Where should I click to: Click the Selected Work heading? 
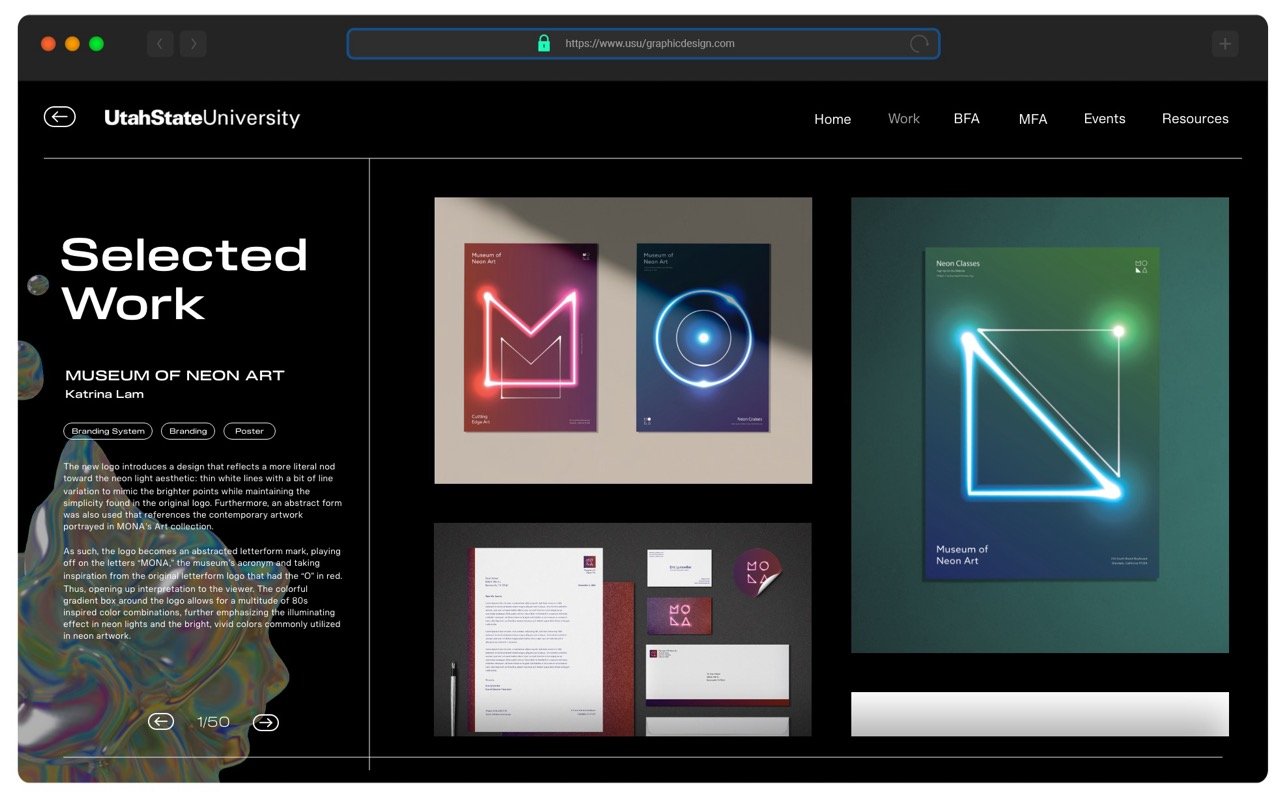coord(184,279)
